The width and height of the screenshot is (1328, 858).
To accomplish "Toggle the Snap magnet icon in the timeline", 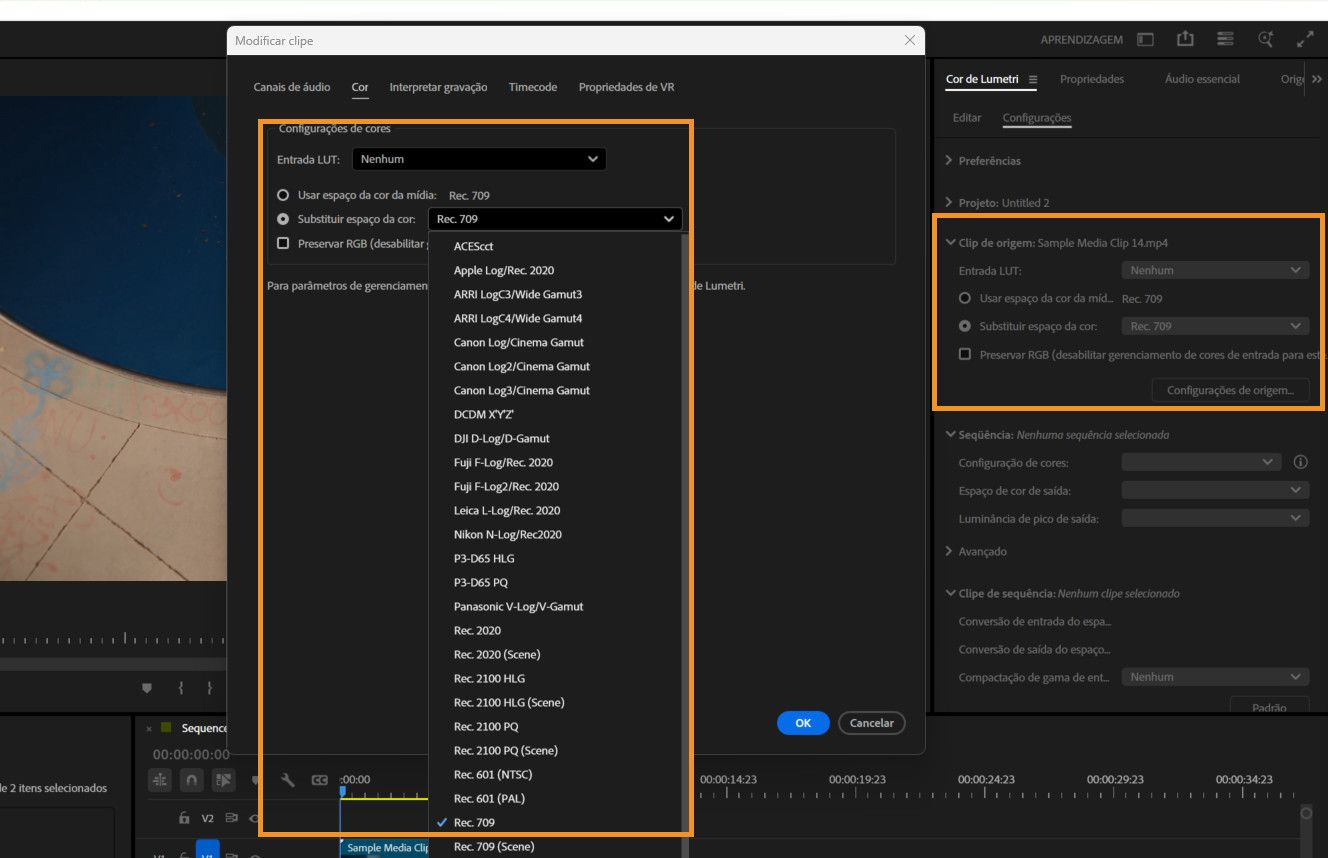I will tap(188, 780).
